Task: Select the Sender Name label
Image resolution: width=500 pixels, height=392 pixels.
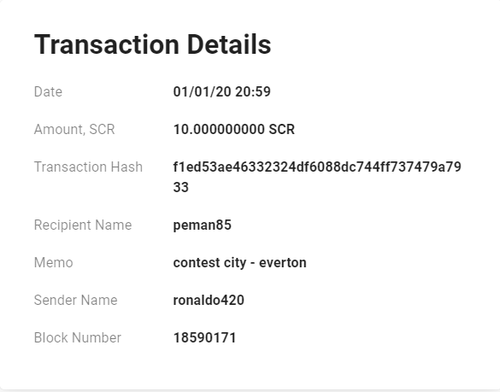Action: pos(76,300)
